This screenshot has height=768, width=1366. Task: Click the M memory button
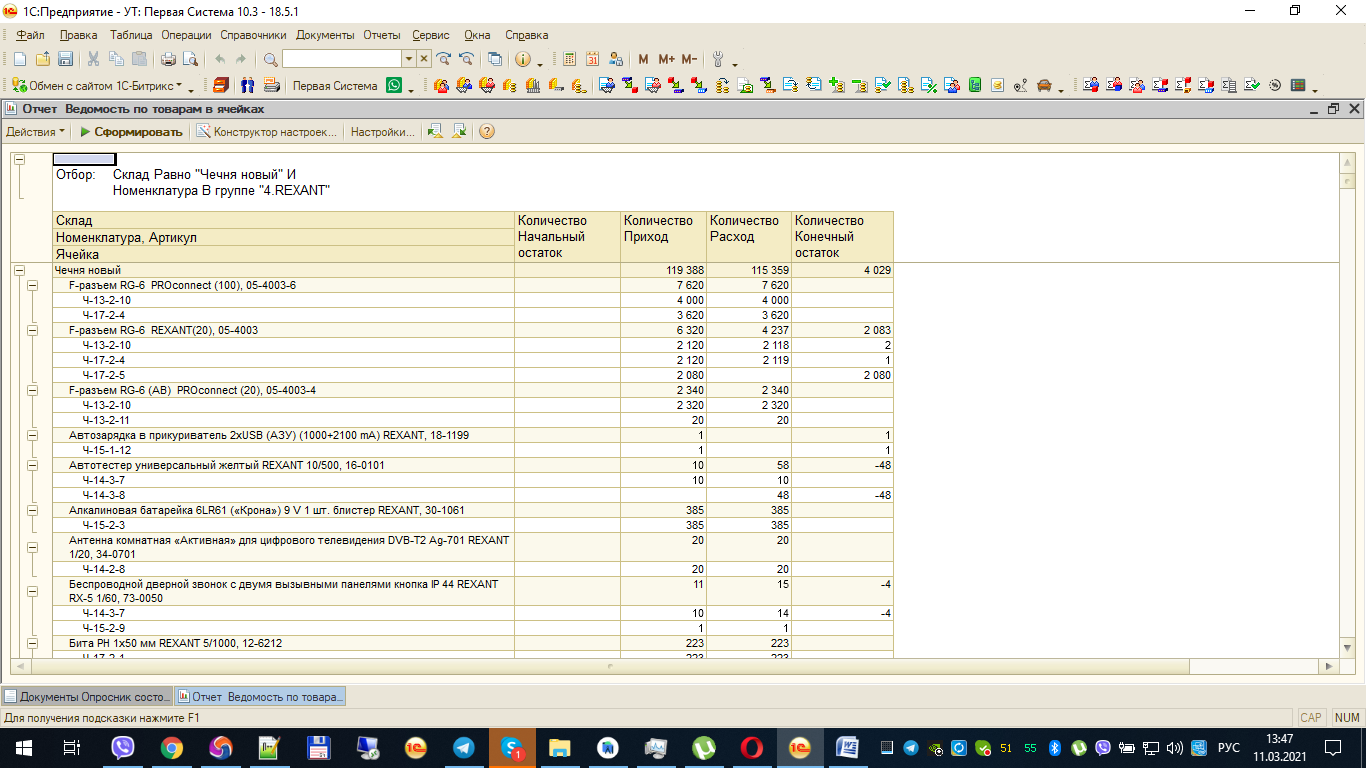[643, 59]
